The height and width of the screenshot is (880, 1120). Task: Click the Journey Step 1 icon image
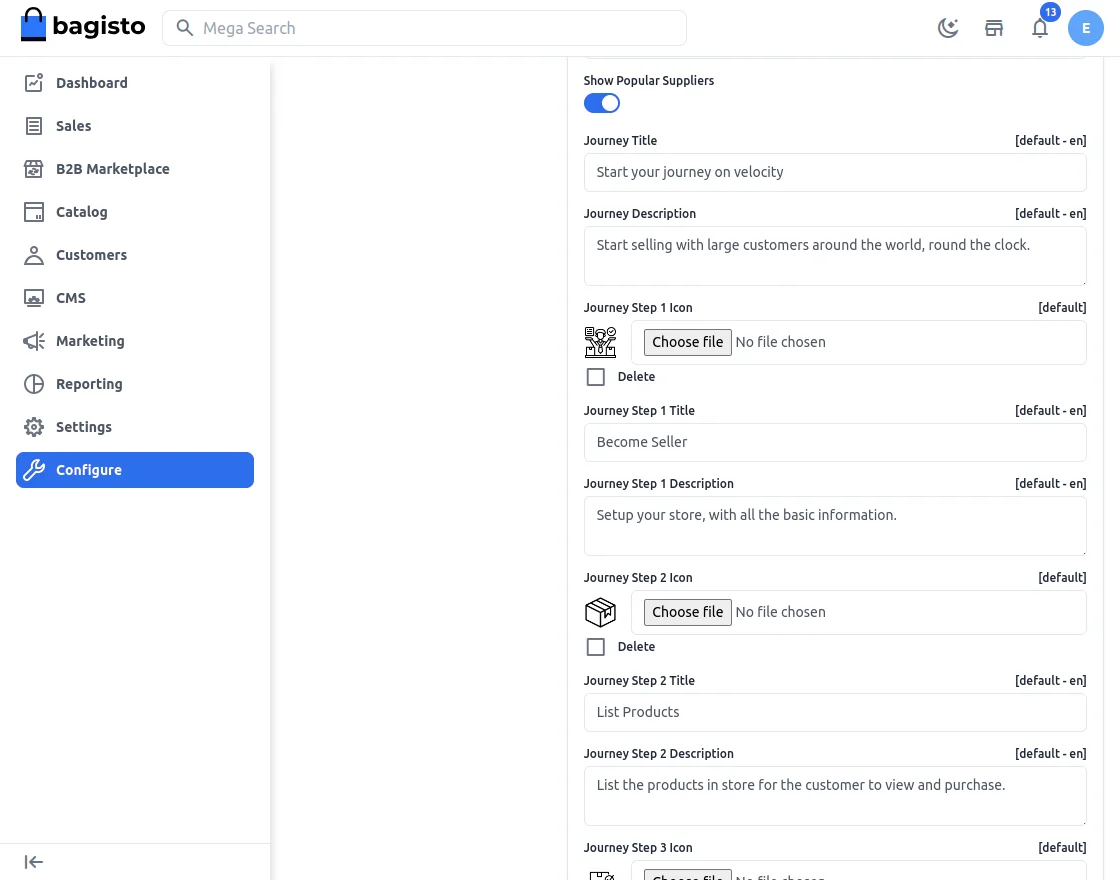point(601,342)
